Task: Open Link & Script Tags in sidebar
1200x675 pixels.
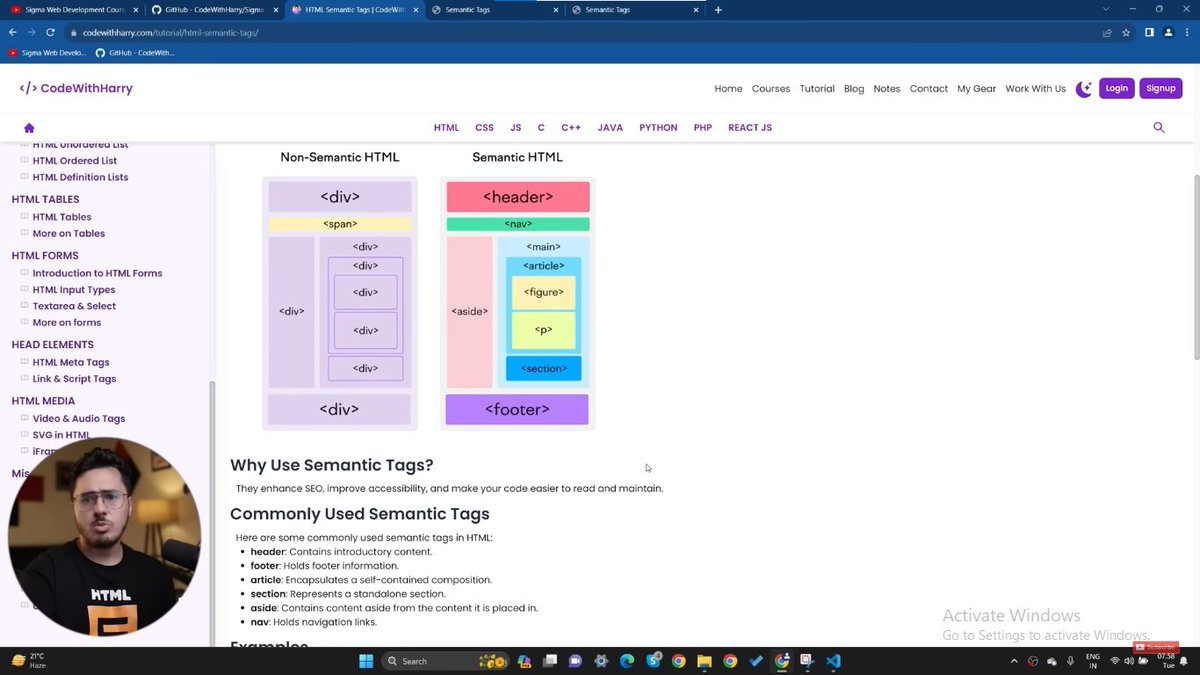Action: click(x=74, y=379)
